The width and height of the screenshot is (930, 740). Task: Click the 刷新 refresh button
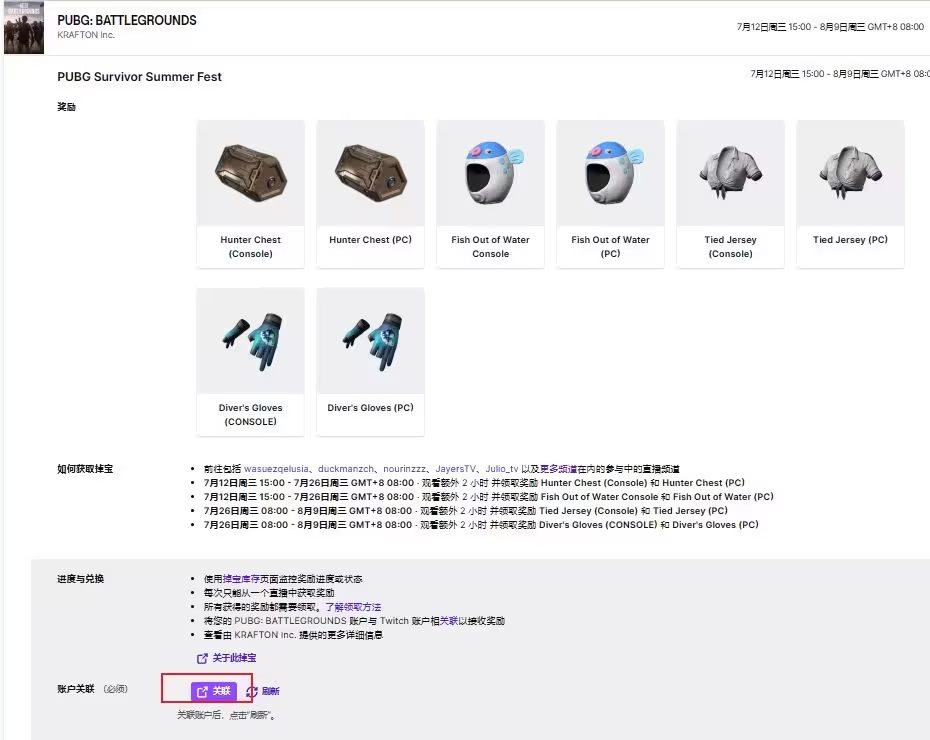tap(263, 691)
